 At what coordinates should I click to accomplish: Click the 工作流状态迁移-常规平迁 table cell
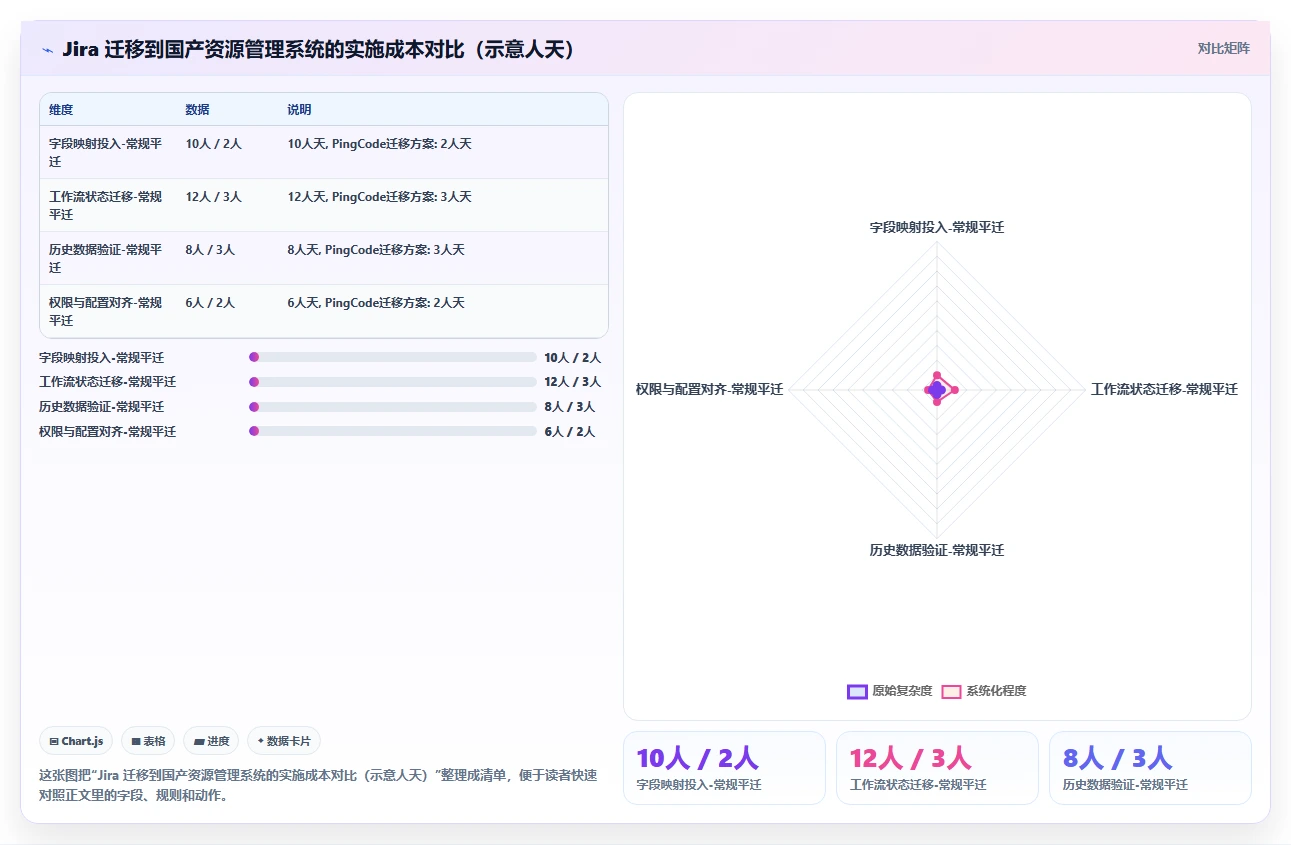click(x=106, y=205)
